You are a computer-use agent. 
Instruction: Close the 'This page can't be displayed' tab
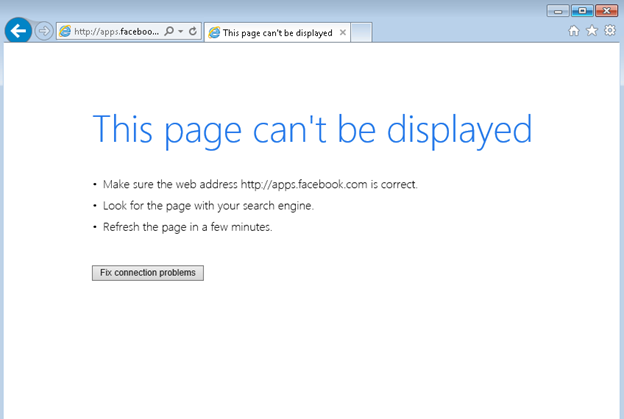343,33
